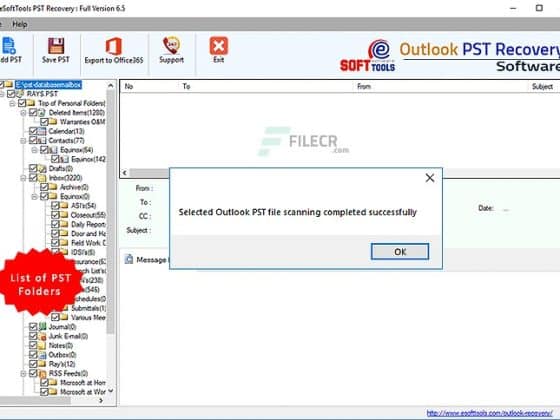This screenshot has width=560, height=420.
Task: Click the Deleted Items(1200) recycle icon
Action: point(42,112)
